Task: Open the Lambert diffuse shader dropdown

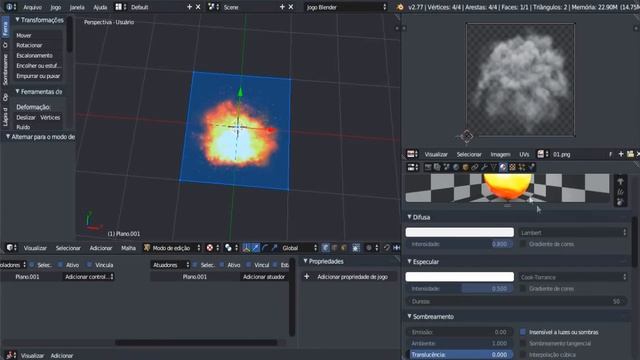Action: pos(573,232)
